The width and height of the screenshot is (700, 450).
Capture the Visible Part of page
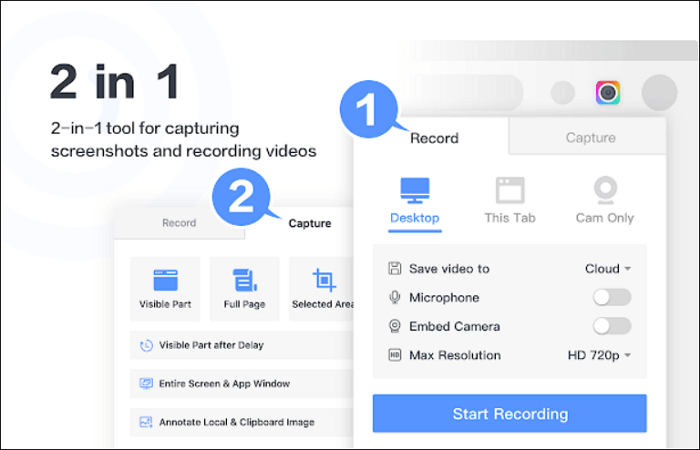coord(165,280)
